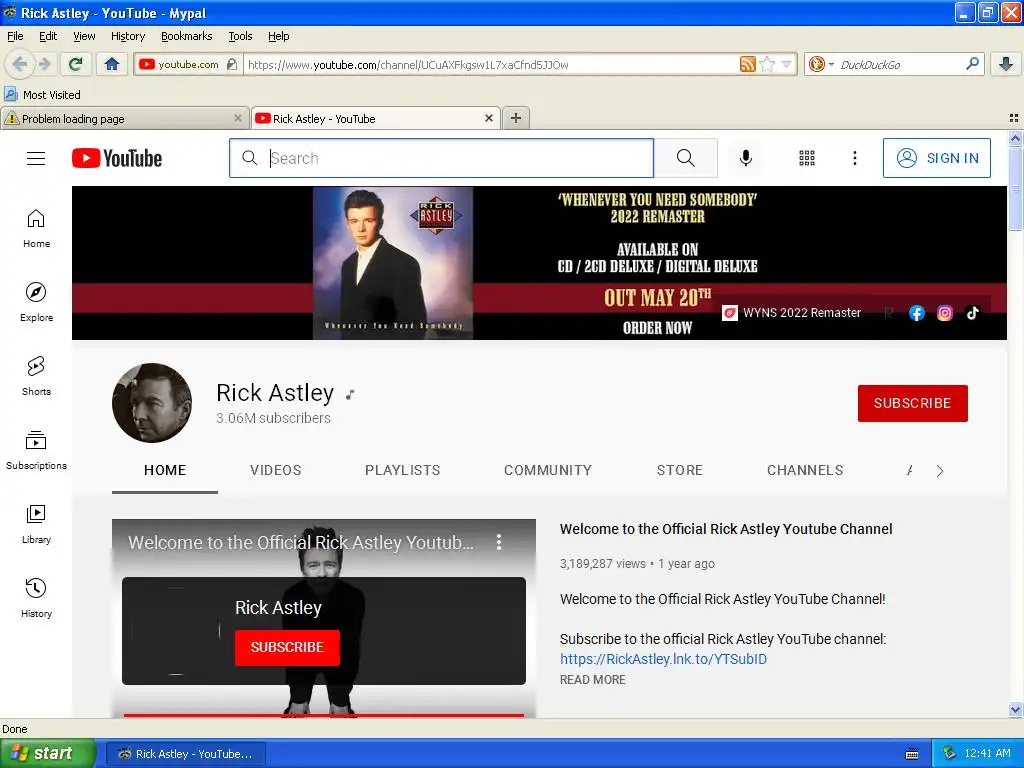Open the list all tabs button
Image resolution: width=1024 pixels, height=768 pixels.
1014,118
